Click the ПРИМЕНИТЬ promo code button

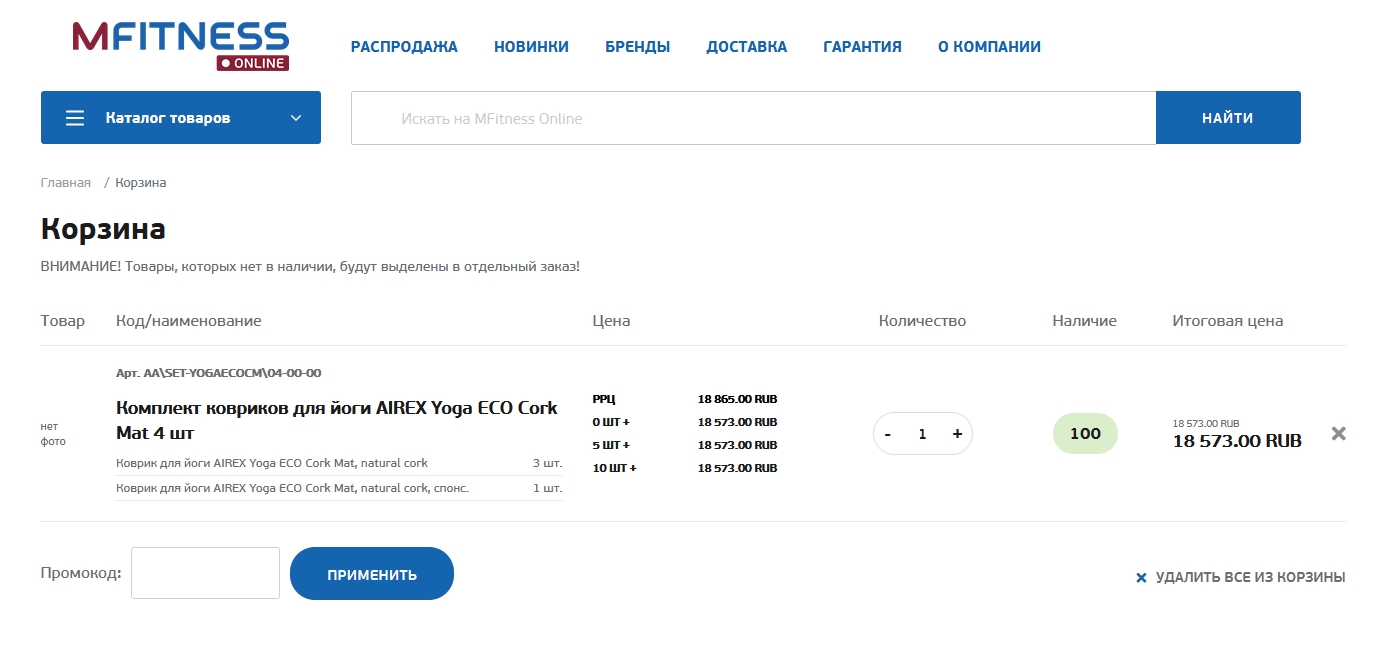click(372, 574)
